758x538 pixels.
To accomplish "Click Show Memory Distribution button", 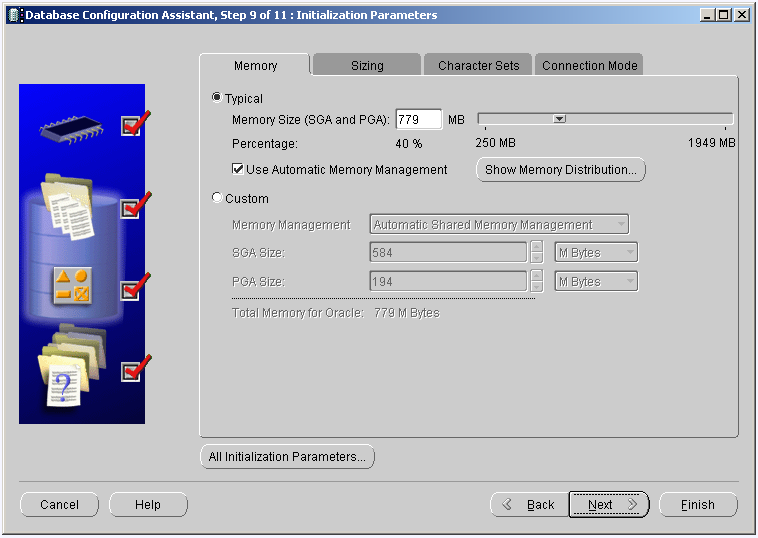I will (561, 170).
